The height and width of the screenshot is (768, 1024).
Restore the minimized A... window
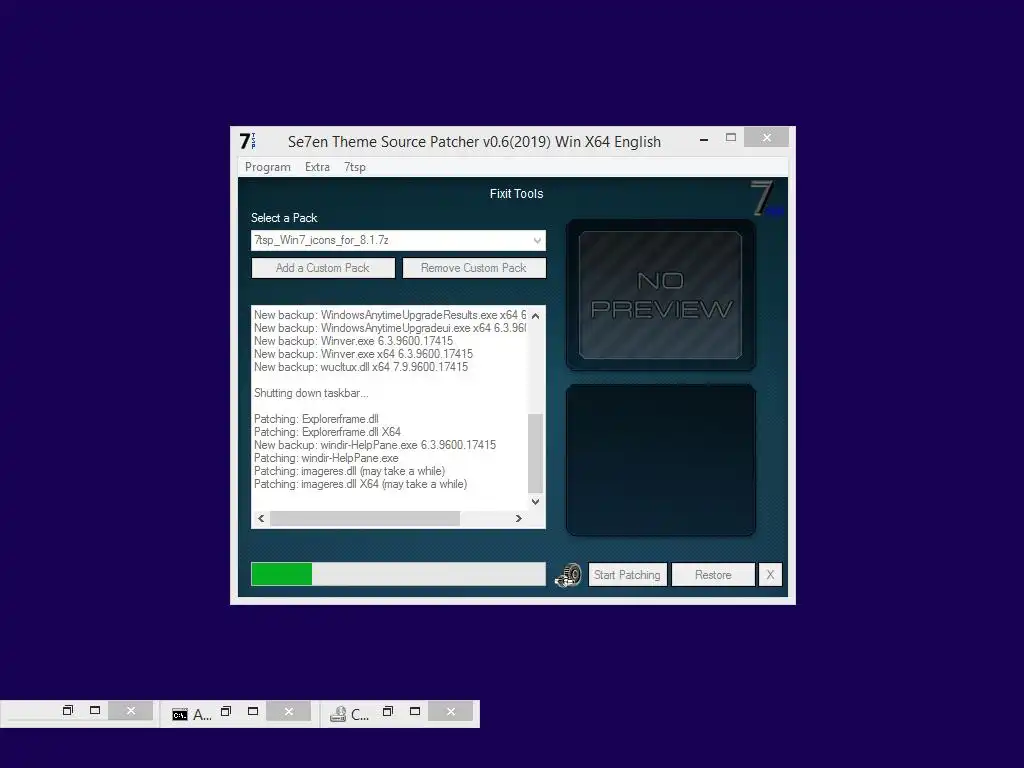point(226,711)
